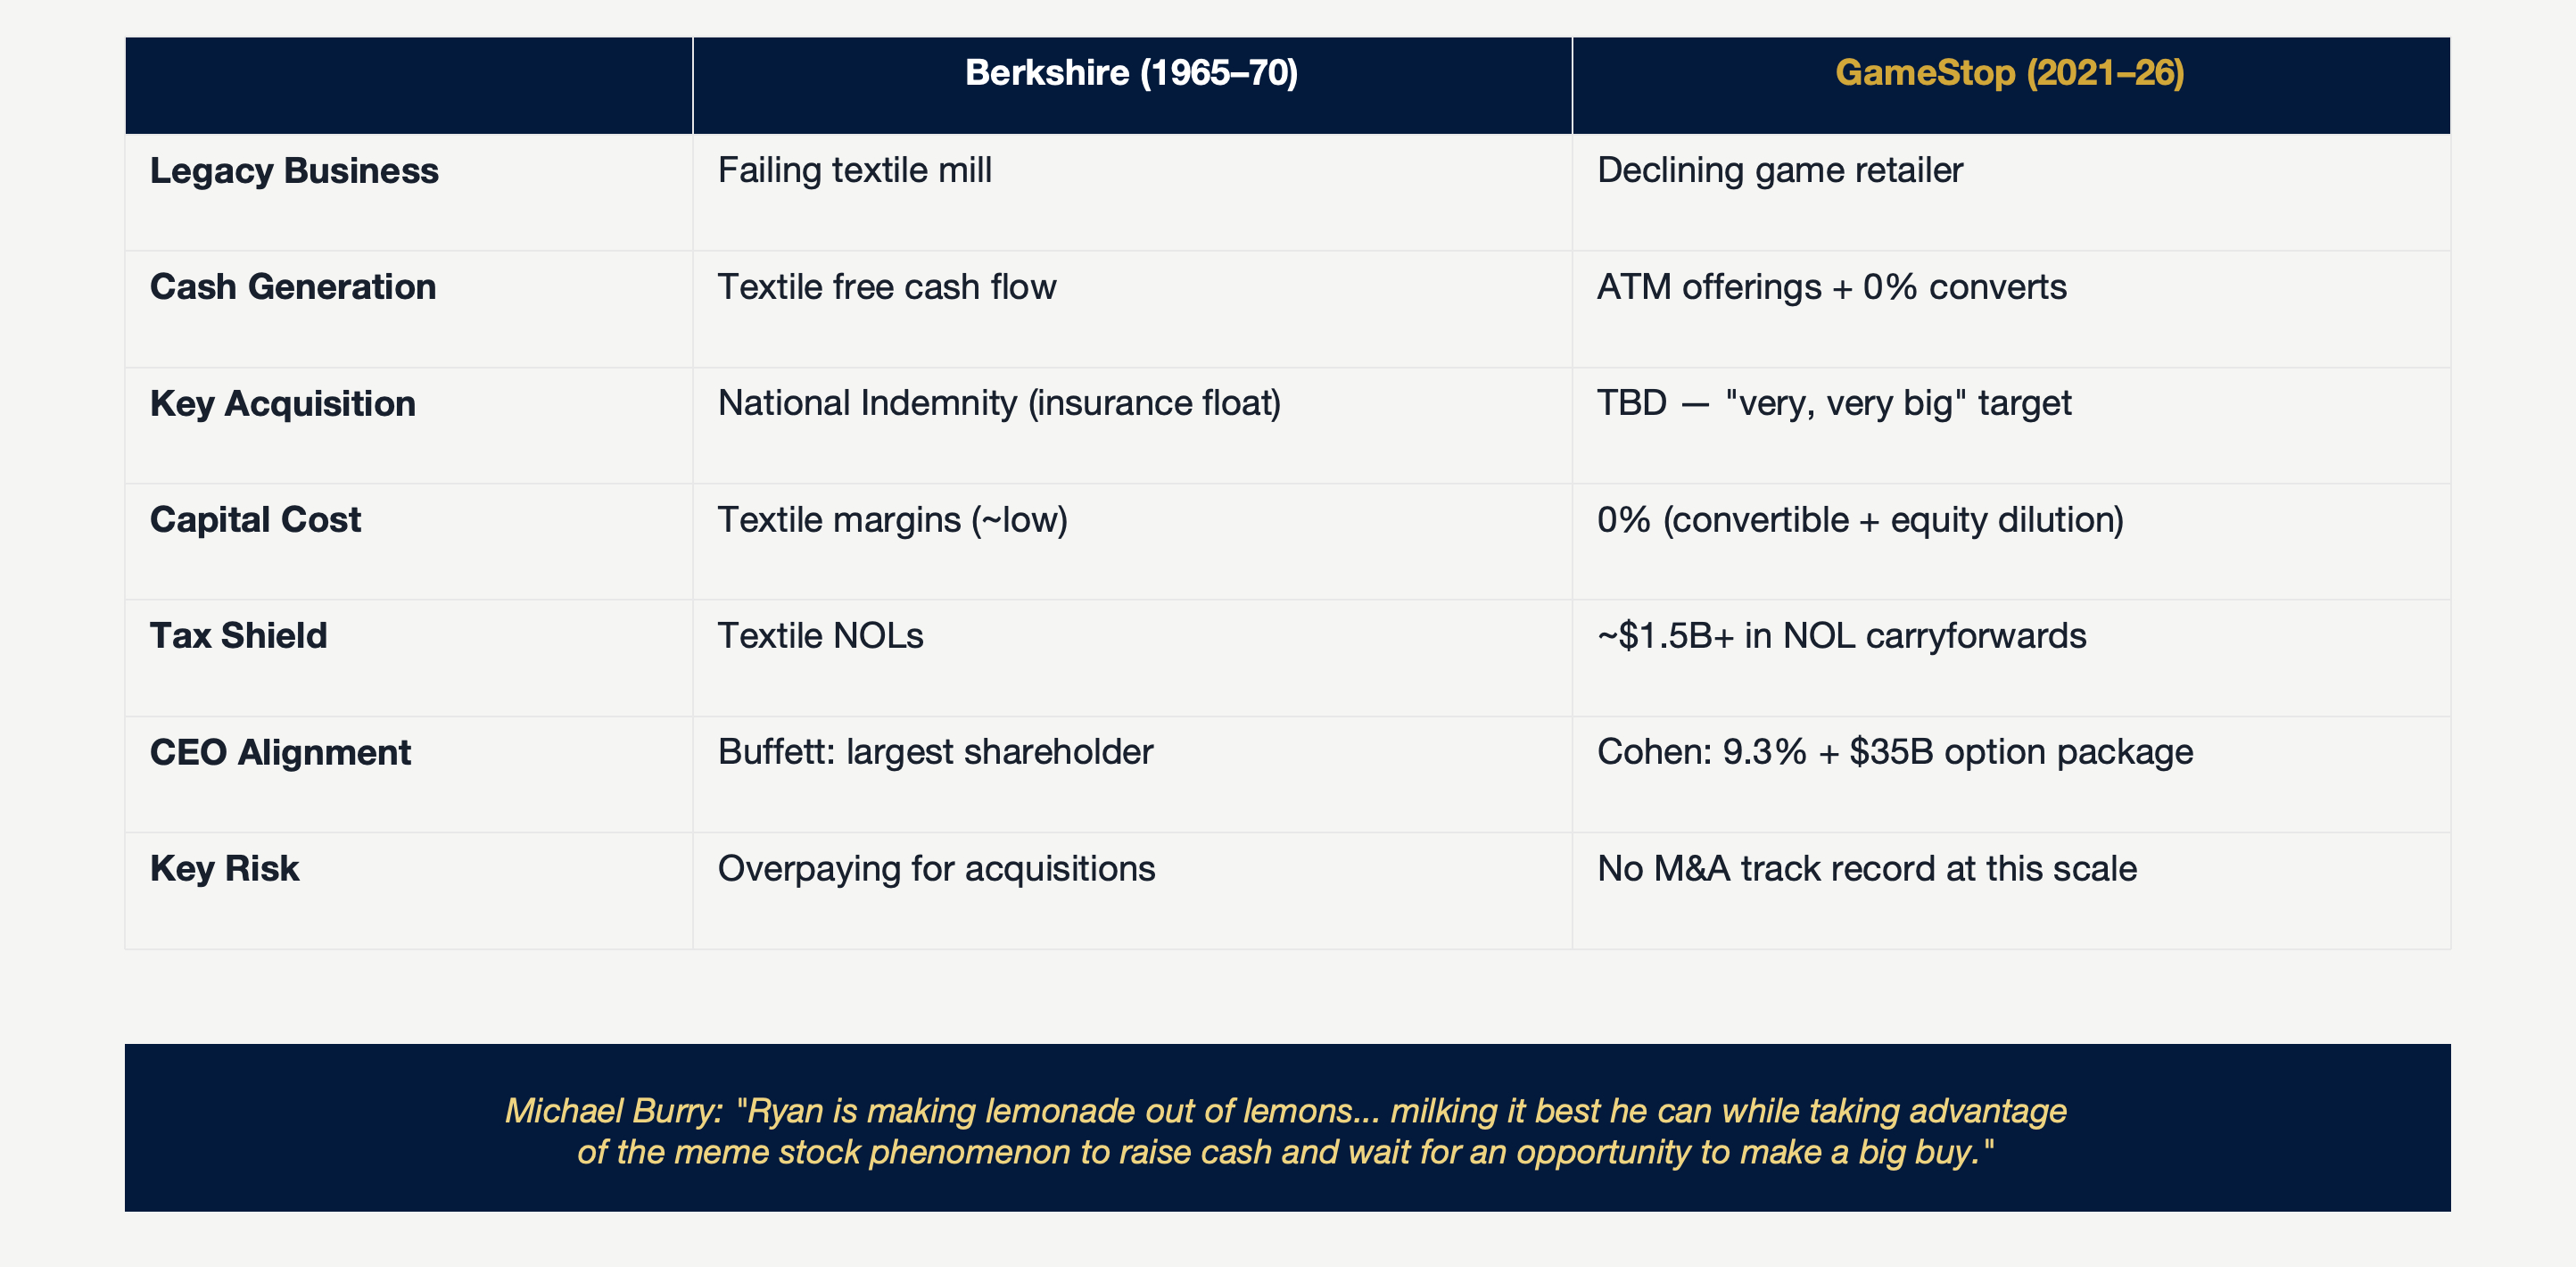Click the Capital Cost row label
The height and width of the screenshot is (1267, 2576).
tap(255, 520)
